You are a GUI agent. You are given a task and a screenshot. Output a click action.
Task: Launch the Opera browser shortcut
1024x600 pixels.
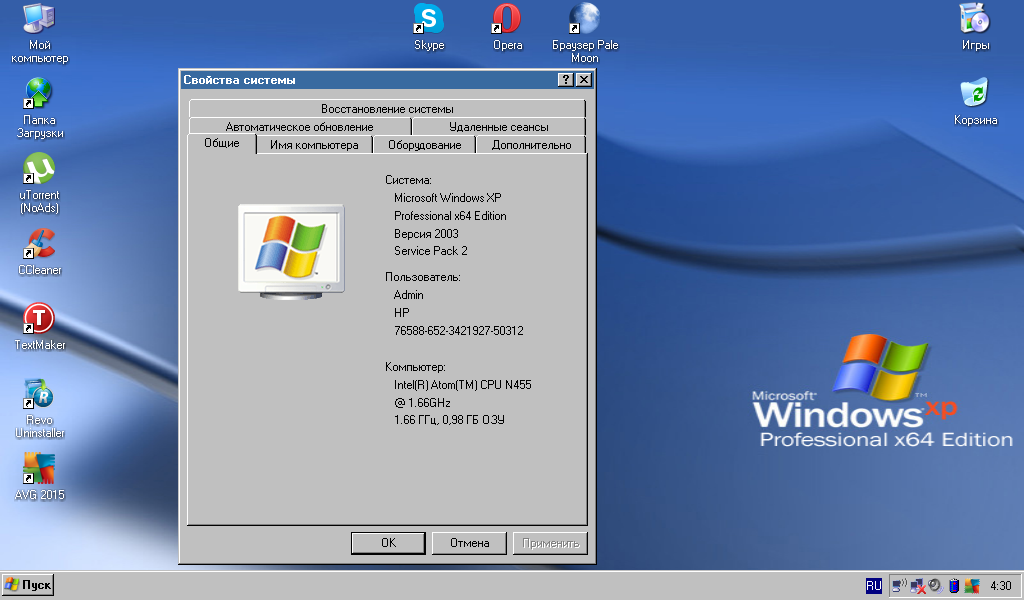tap(507, 19)
